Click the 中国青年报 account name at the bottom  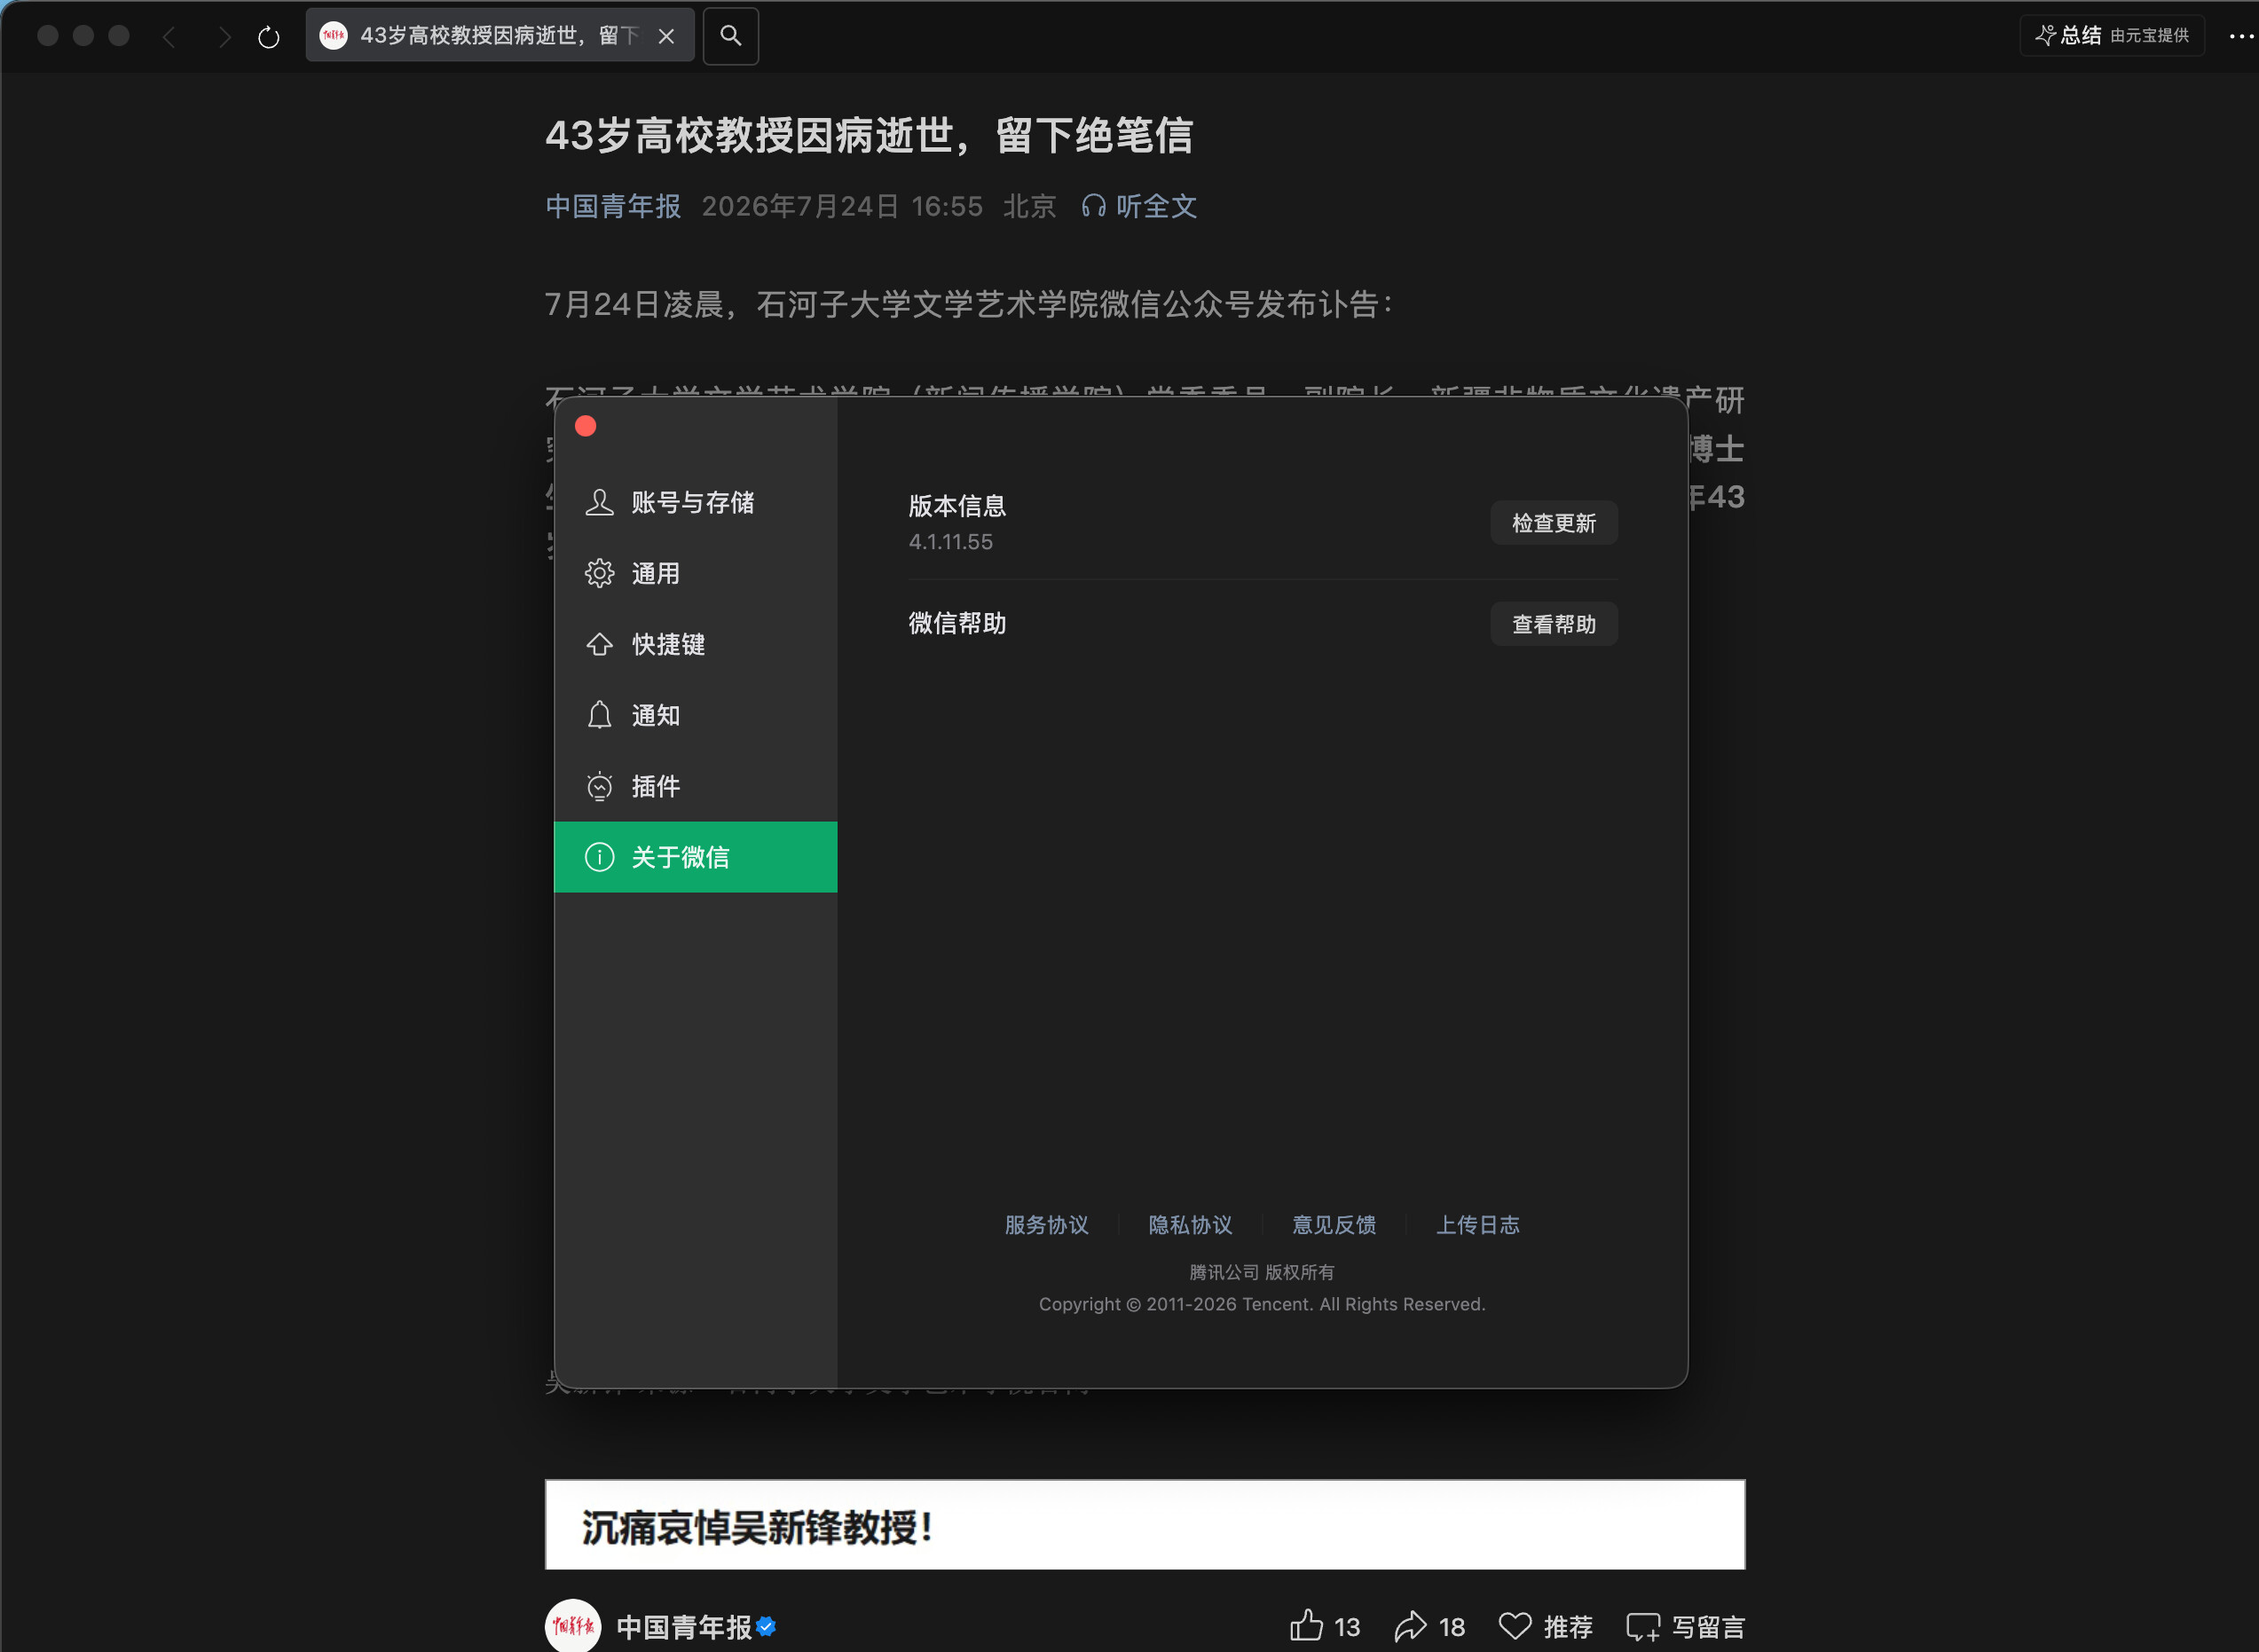pos(684,1627)
